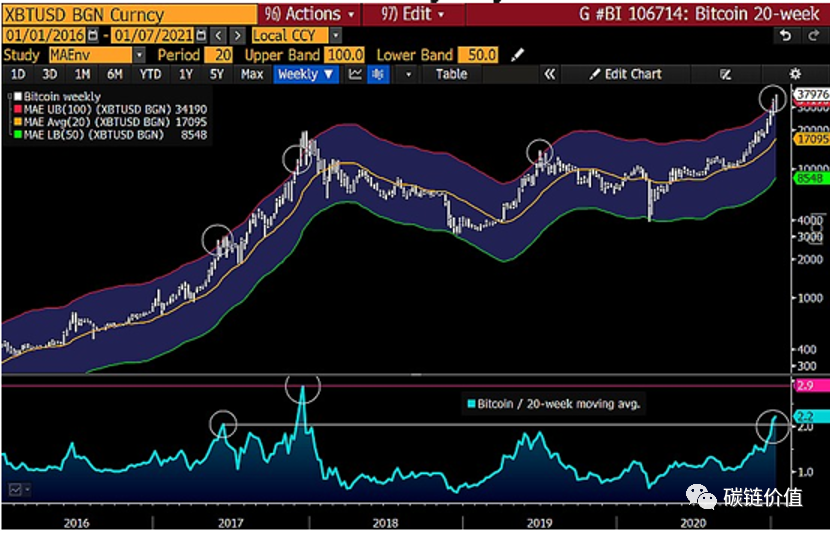
Task: Toggle the Bitcoin weekly legend series
Action: pyautogui.click(x=14, y=96)
